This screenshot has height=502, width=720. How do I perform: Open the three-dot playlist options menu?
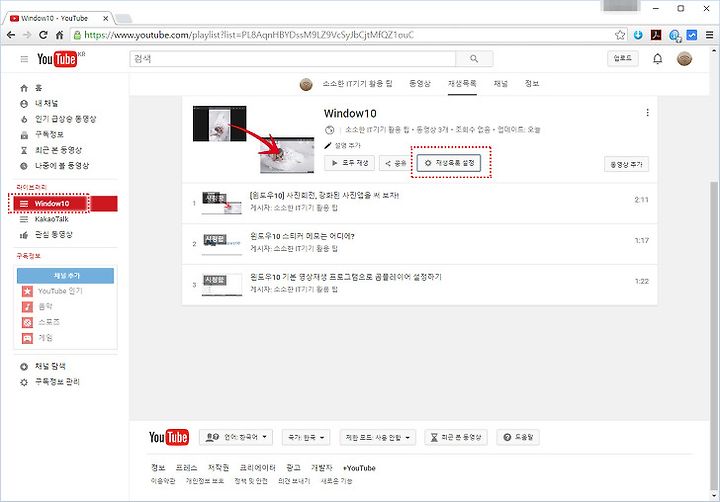tap(647, 113)
